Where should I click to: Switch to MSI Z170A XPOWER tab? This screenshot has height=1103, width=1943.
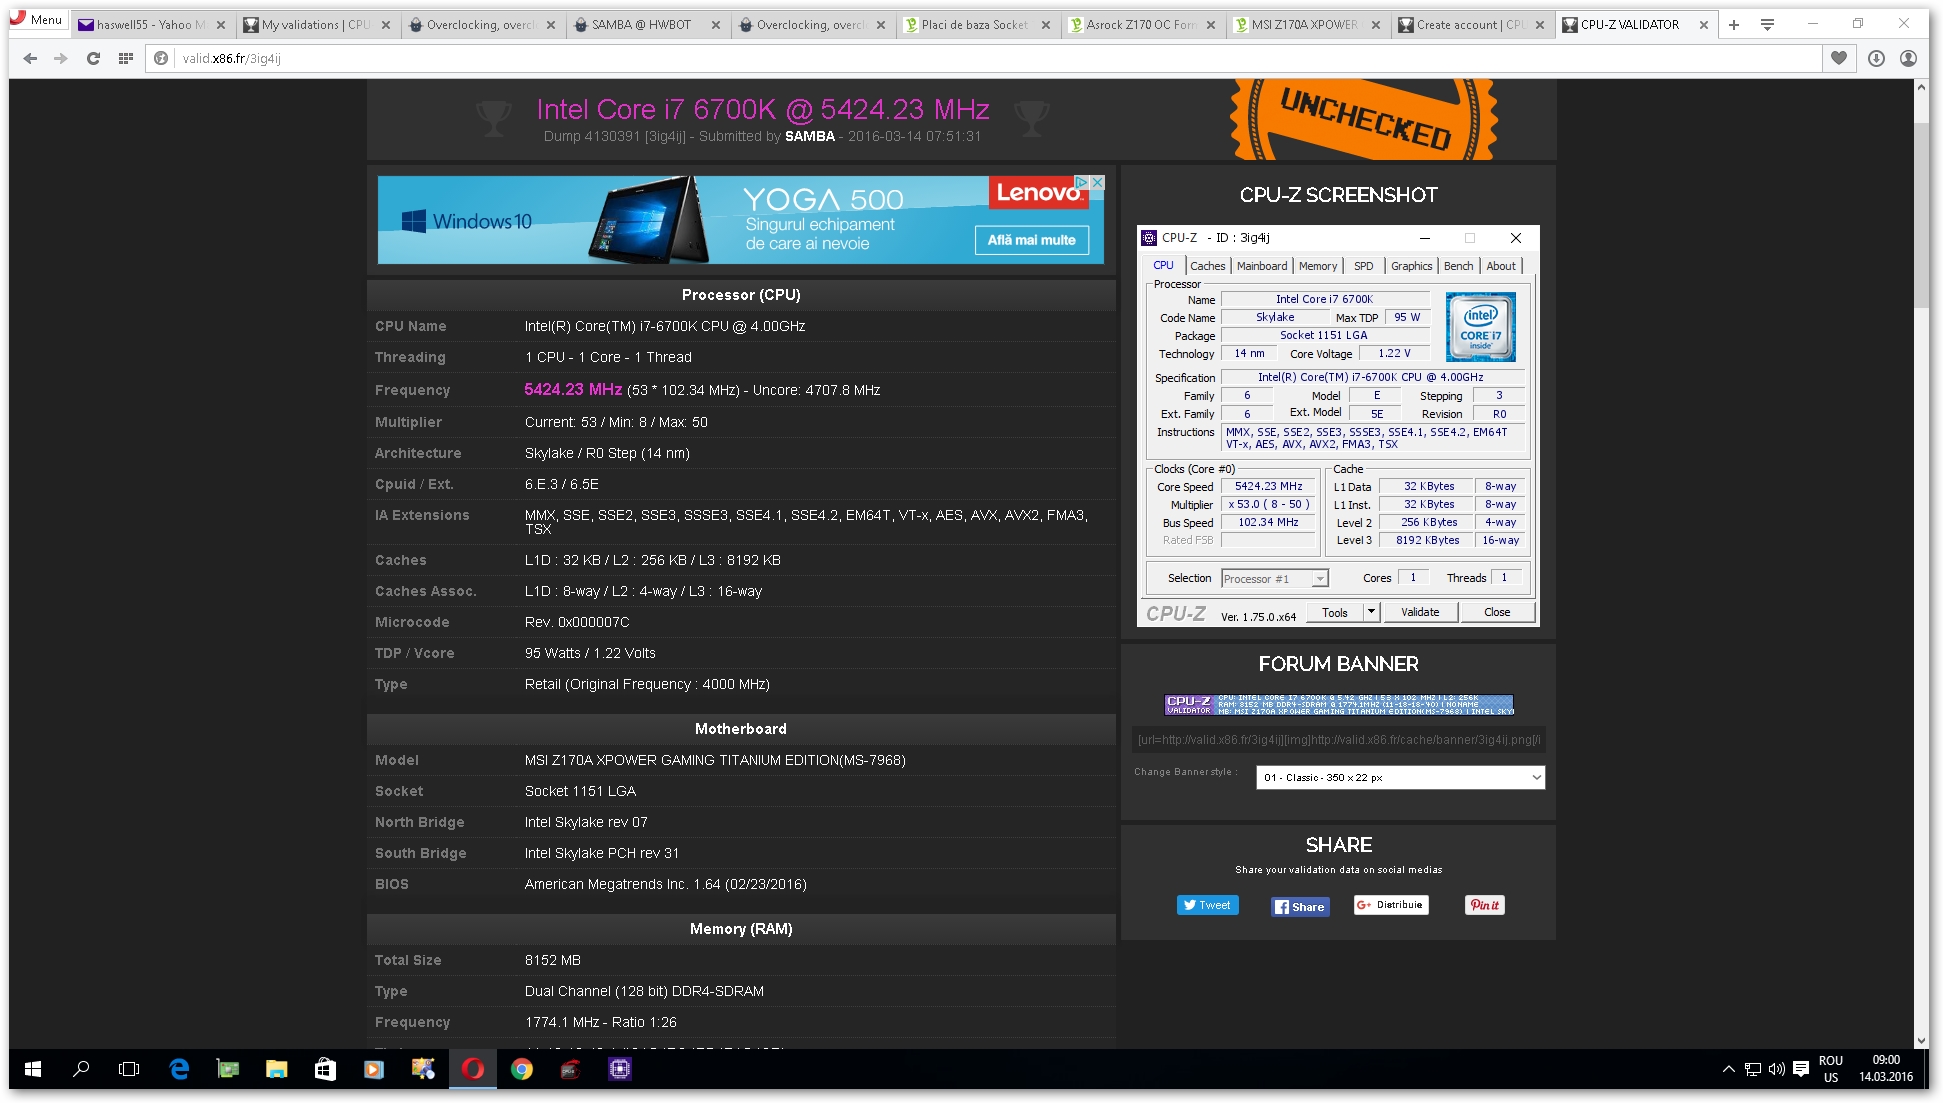click(x=1305, y=25)
